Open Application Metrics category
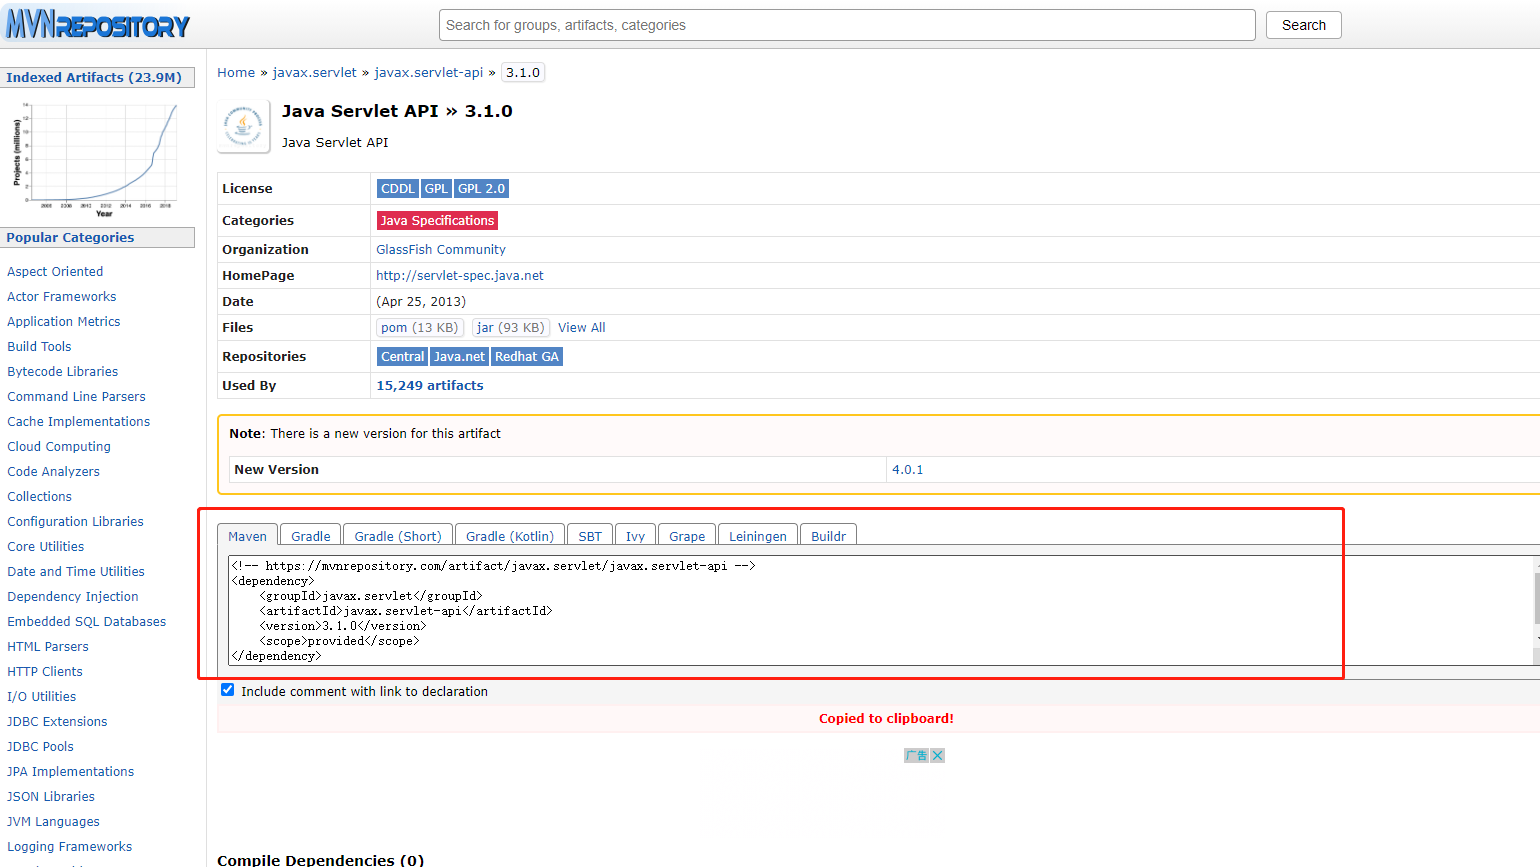 (x=64, y=321)
